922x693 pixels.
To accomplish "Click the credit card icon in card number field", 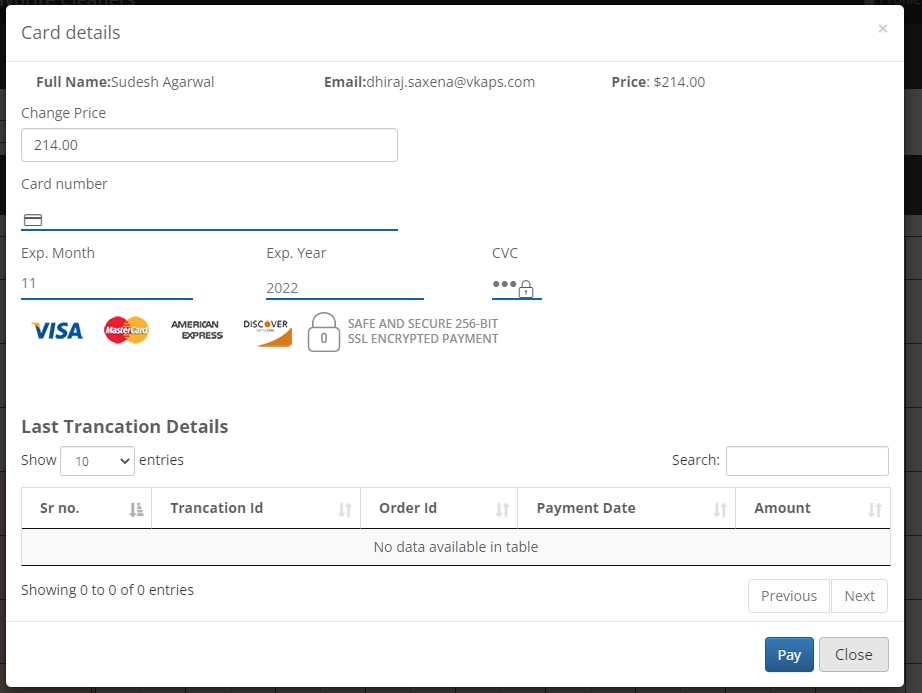I will click(33, 220).
